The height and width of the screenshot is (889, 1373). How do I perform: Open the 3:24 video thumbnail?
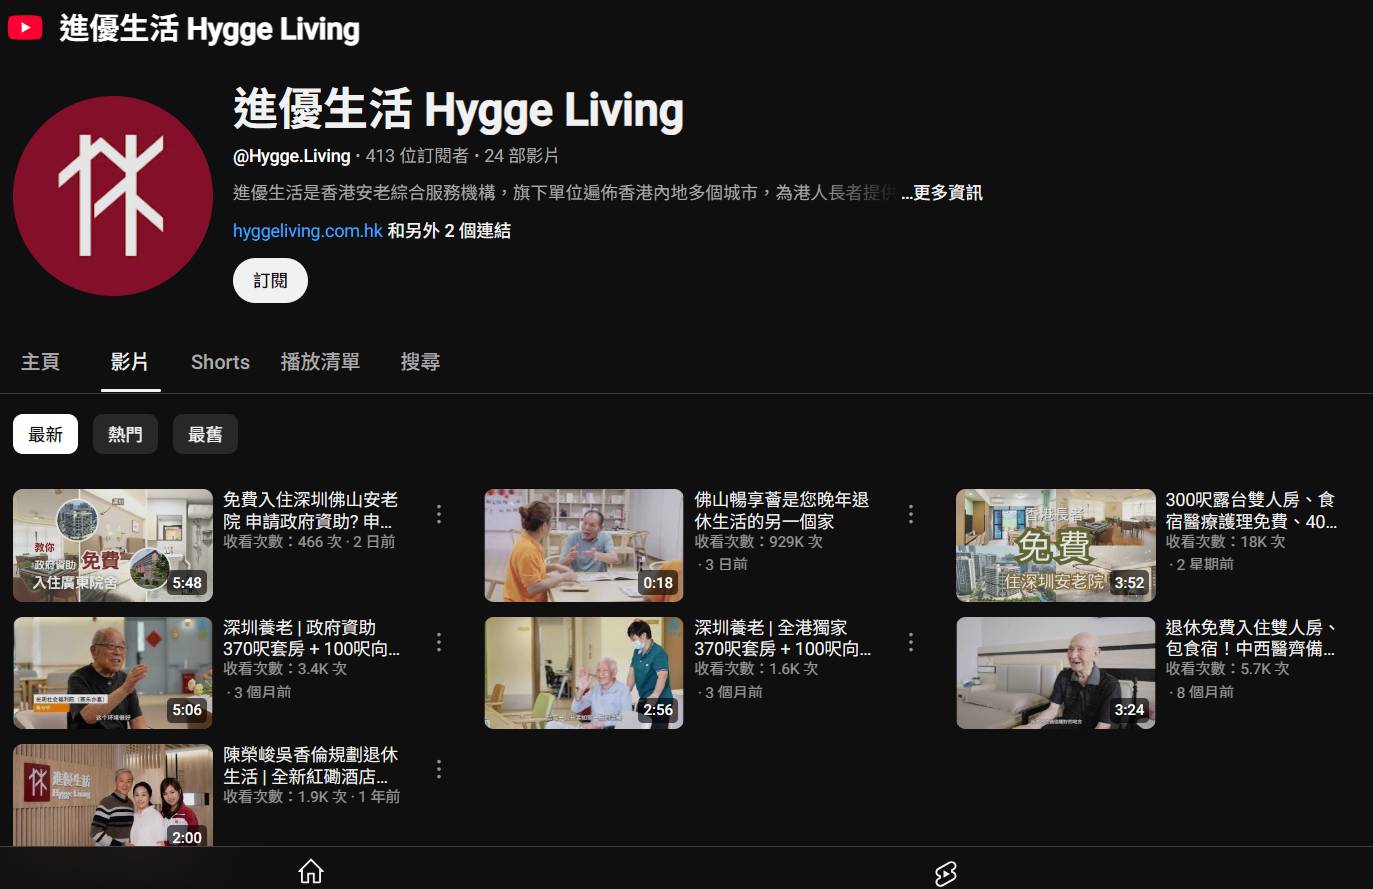[1056, 673]
